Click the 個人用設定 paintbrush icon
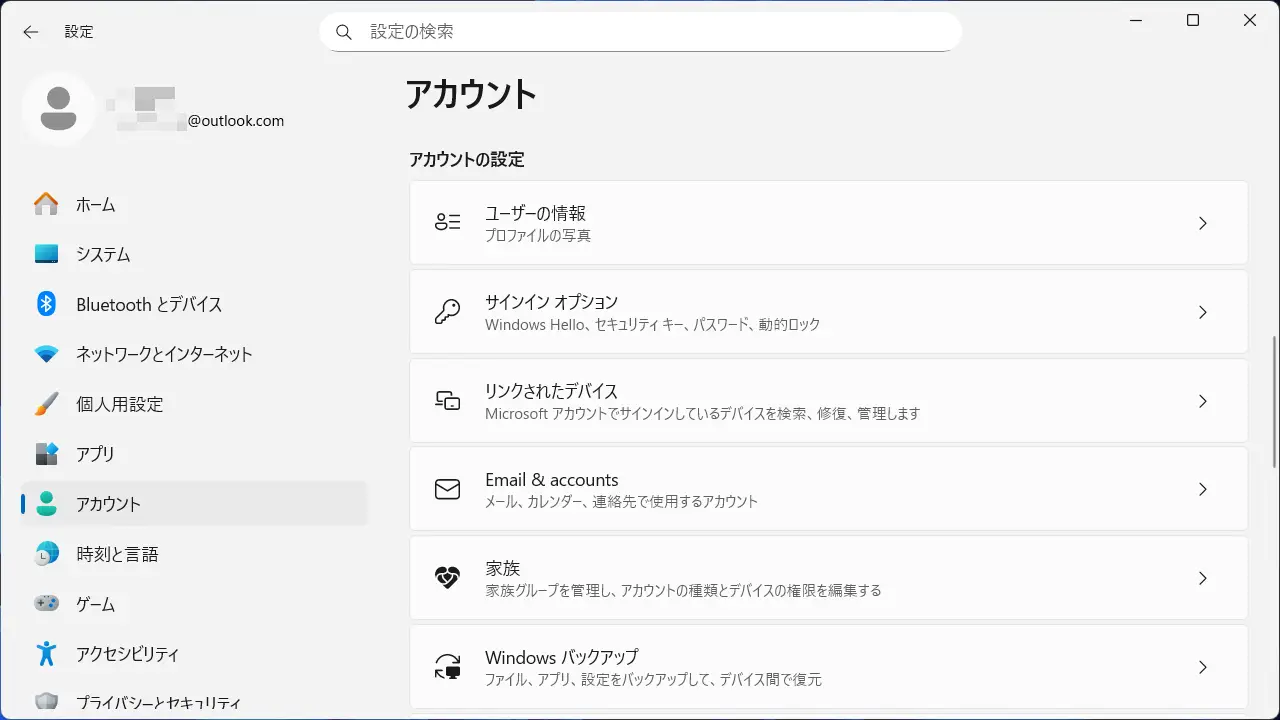This screenshot has width=1280, height=720. click(46, 404)
